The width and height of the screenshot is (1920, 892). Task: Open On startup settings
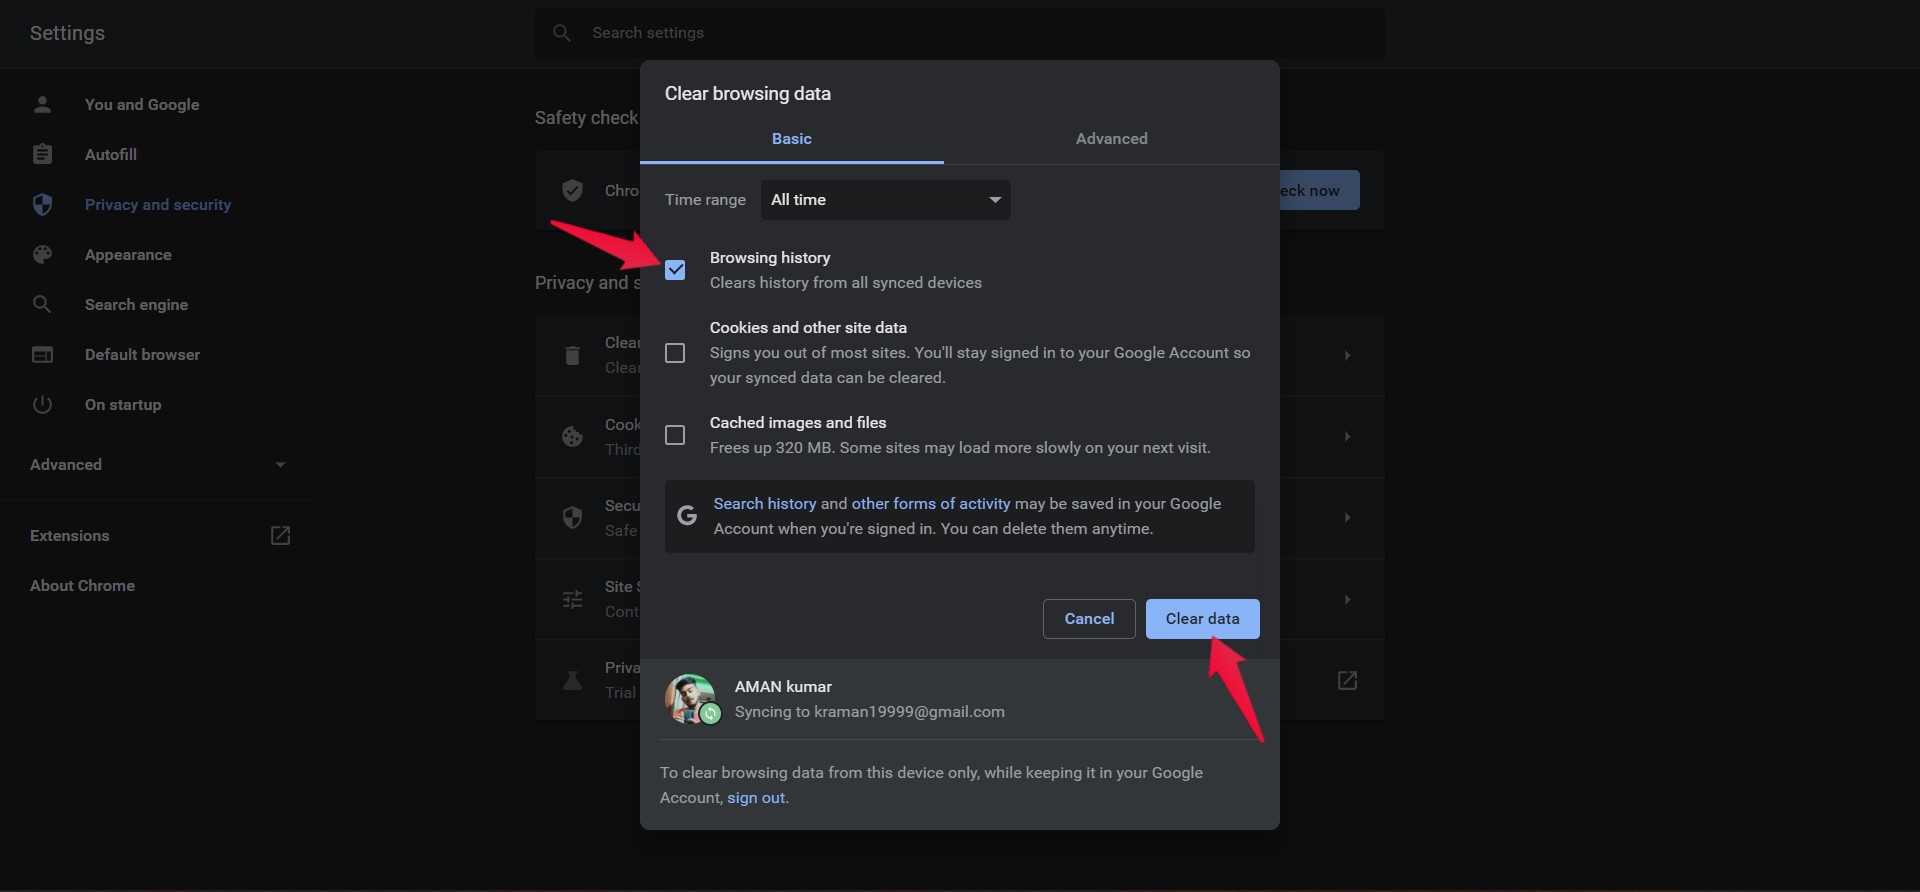click(123, 404)
